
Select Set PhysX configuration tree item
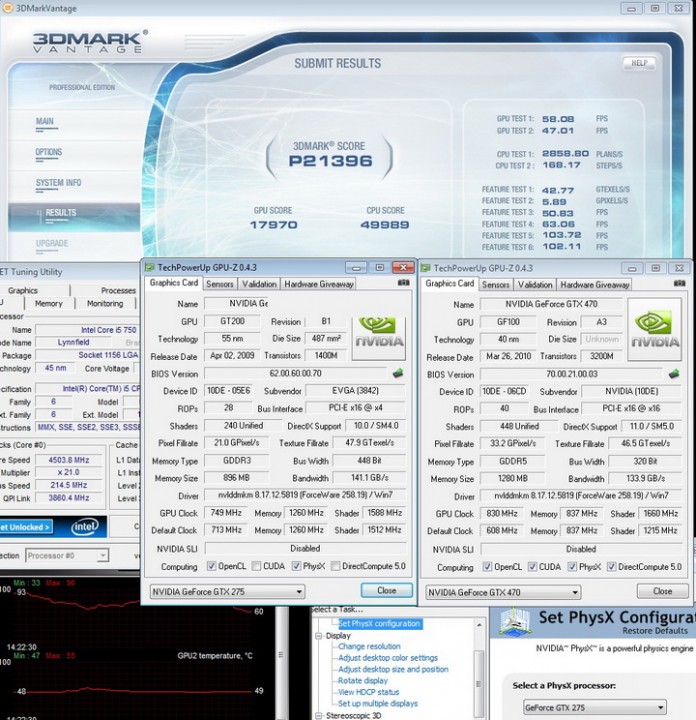[x=379, y=624]
